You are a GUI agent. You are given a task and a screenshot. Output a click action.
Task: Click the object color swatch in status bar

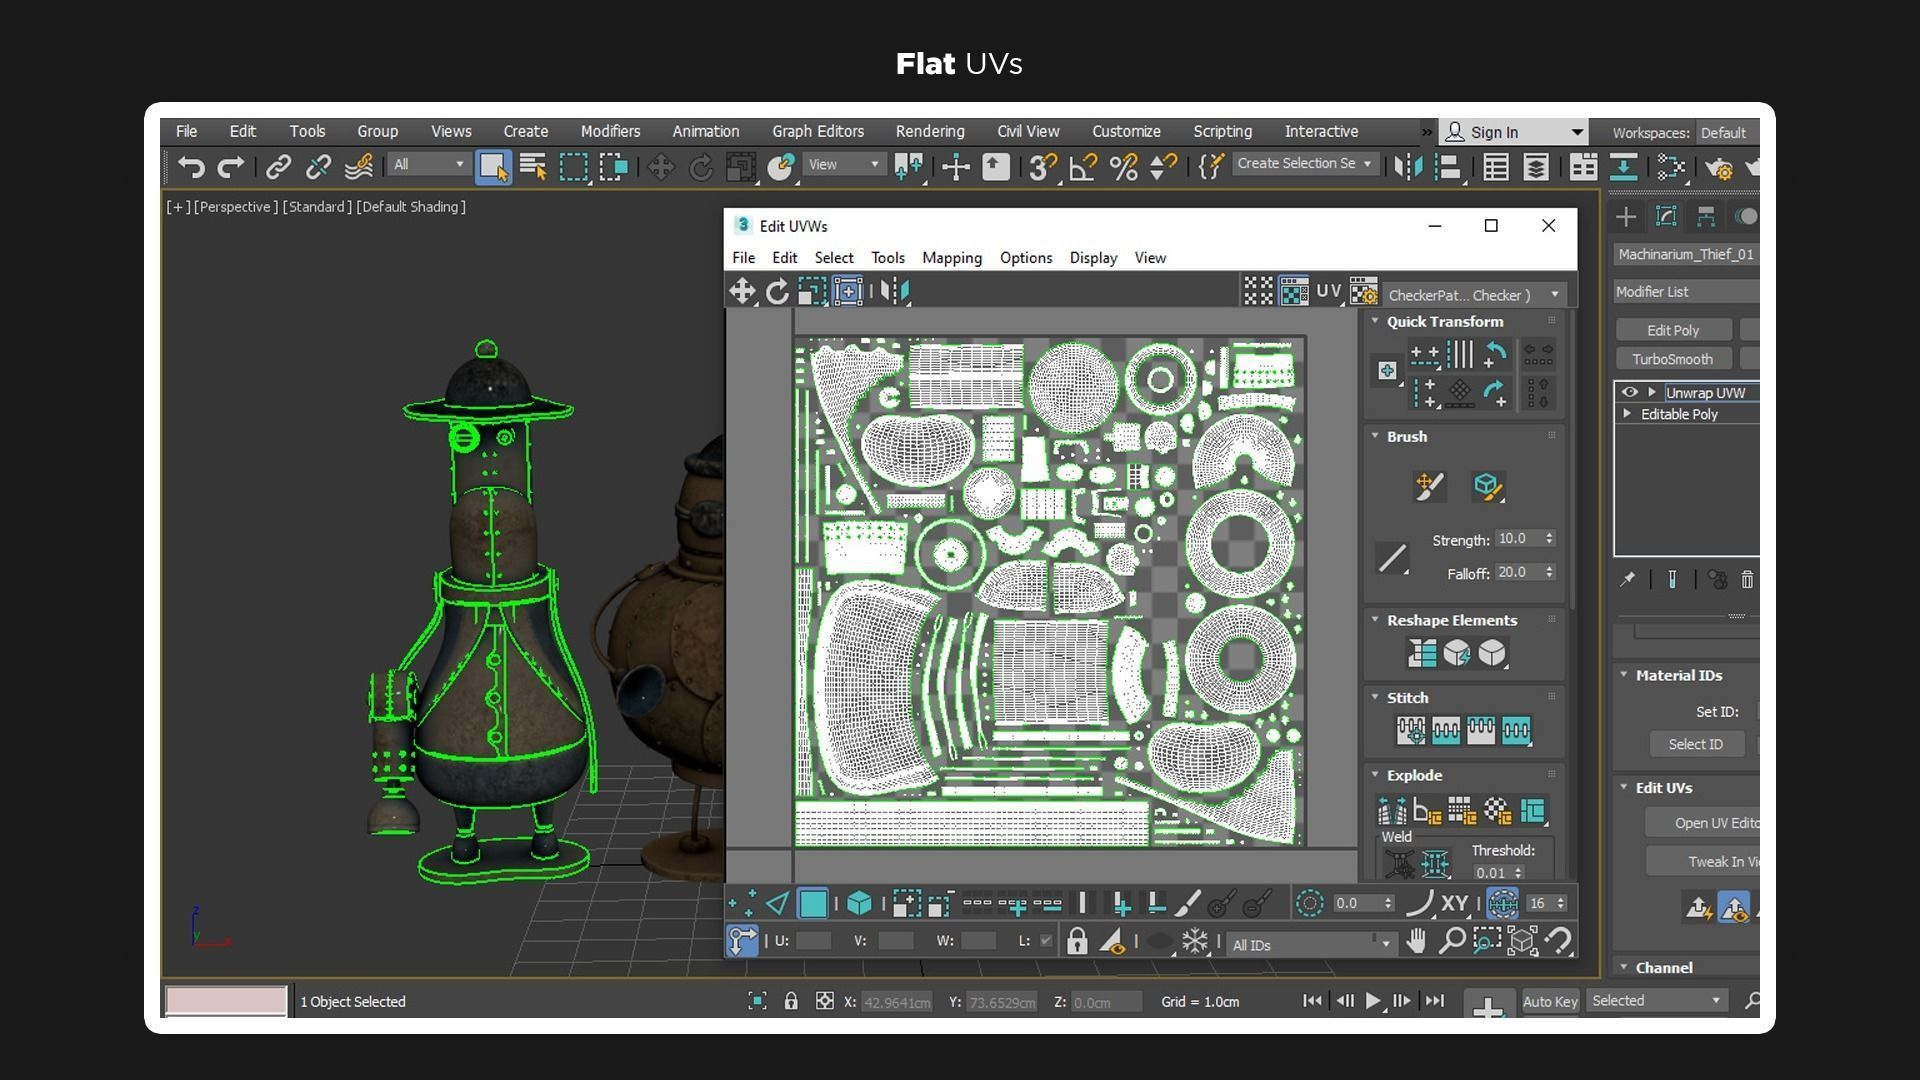226,1001
